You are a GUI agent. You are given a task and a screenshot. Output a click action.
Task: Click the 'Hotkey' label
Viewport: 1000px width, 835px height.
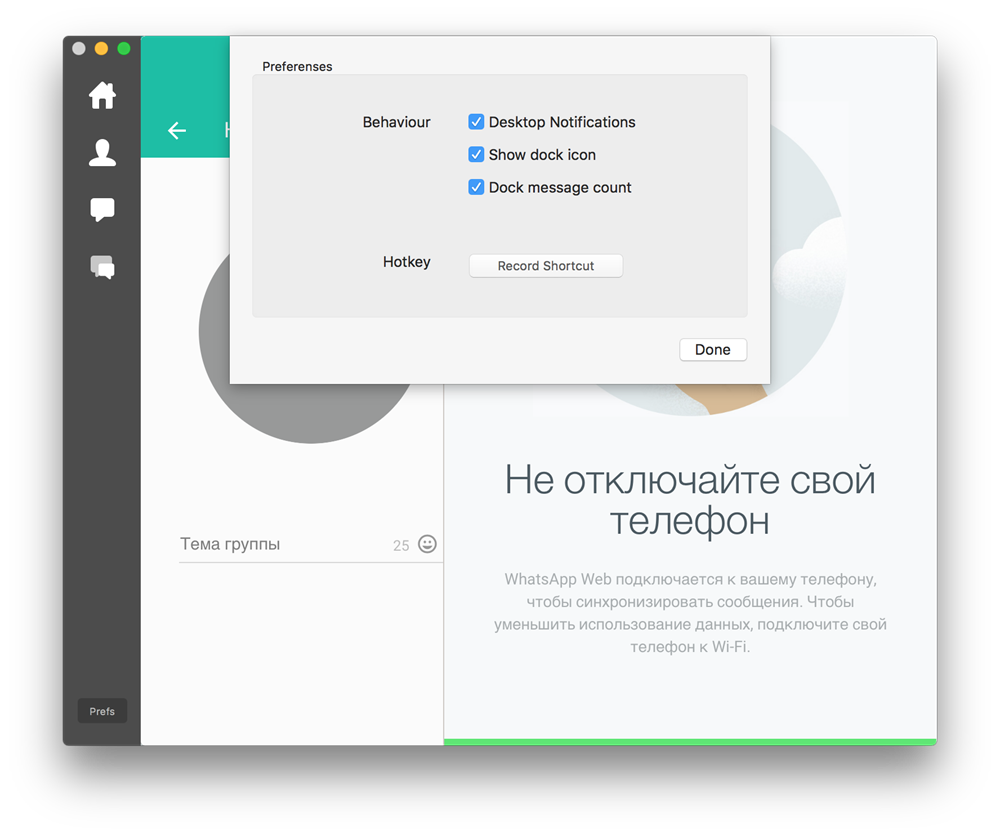click(407, 262)
